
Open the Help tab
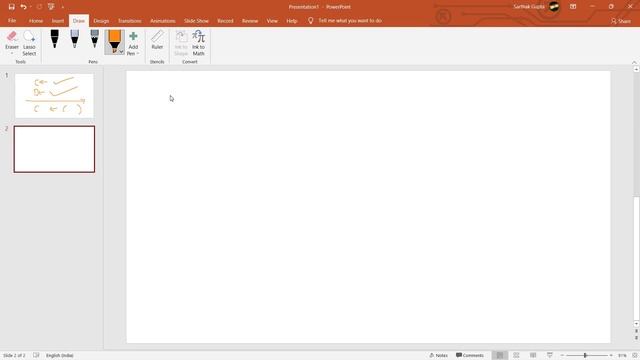click(x=292, y=21)
